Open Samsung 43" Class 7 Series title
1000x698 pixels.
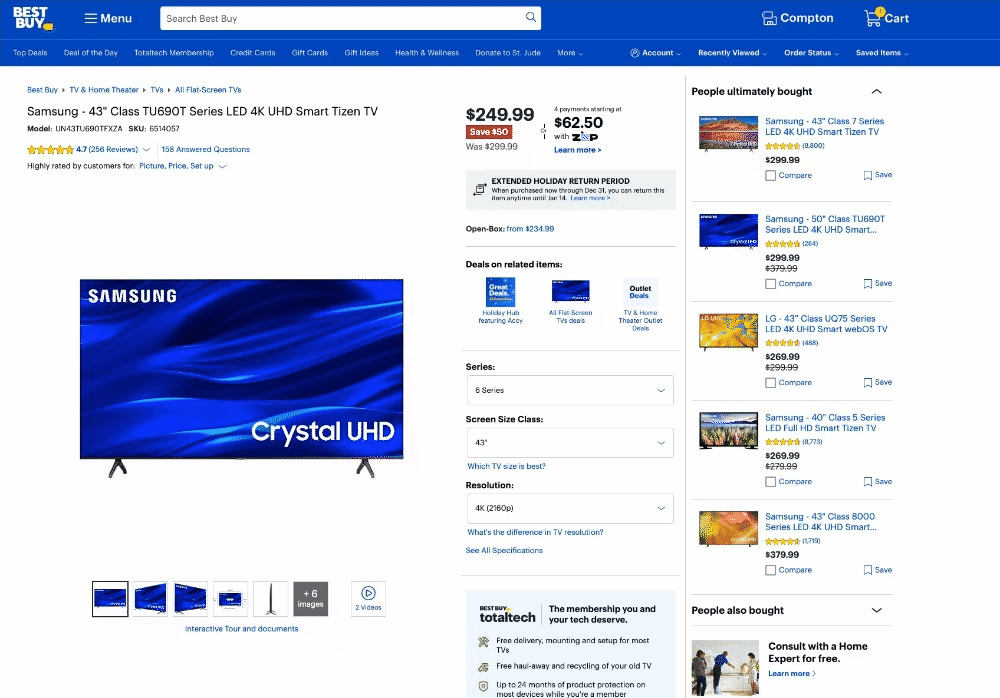pyautogui.click(x=825, y=126)
